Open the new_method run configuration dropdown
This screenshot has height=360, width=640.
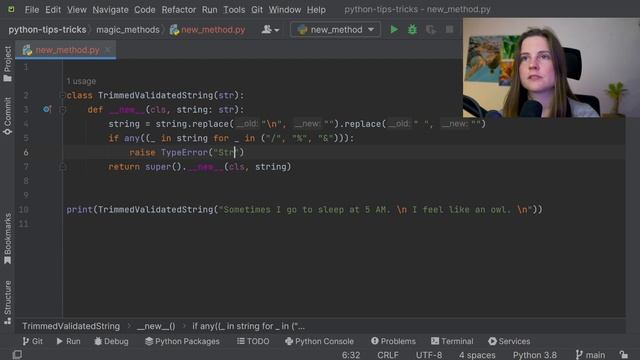click(336, 29)
